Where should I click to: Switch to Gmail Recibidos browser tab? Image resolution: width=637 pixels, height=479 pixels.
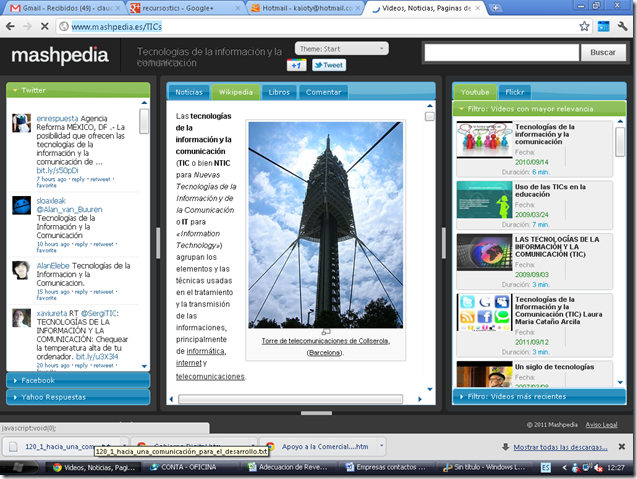pos(65,8)
